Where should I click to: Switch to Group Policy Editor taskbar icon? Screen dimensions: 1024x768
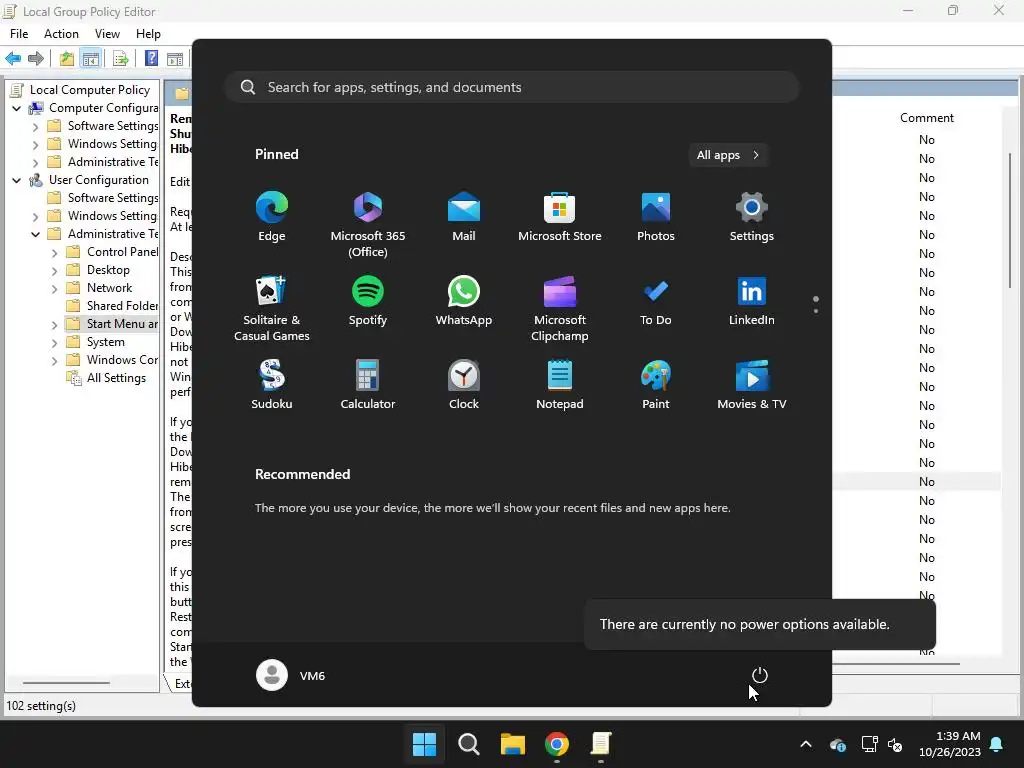[x=601, y=744]
